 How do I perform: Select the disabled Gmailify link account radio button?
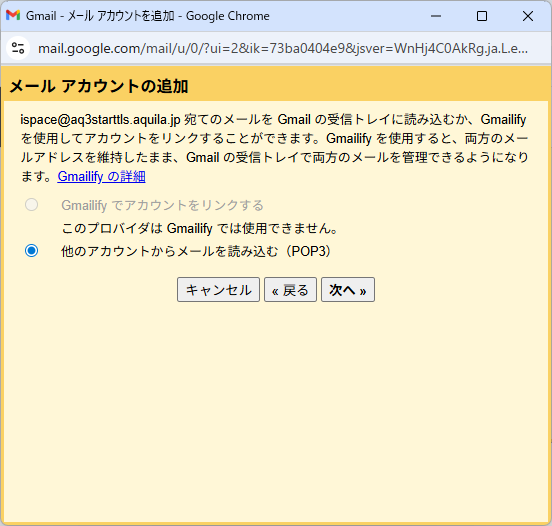pyautogui.click(x=31, y=205)
